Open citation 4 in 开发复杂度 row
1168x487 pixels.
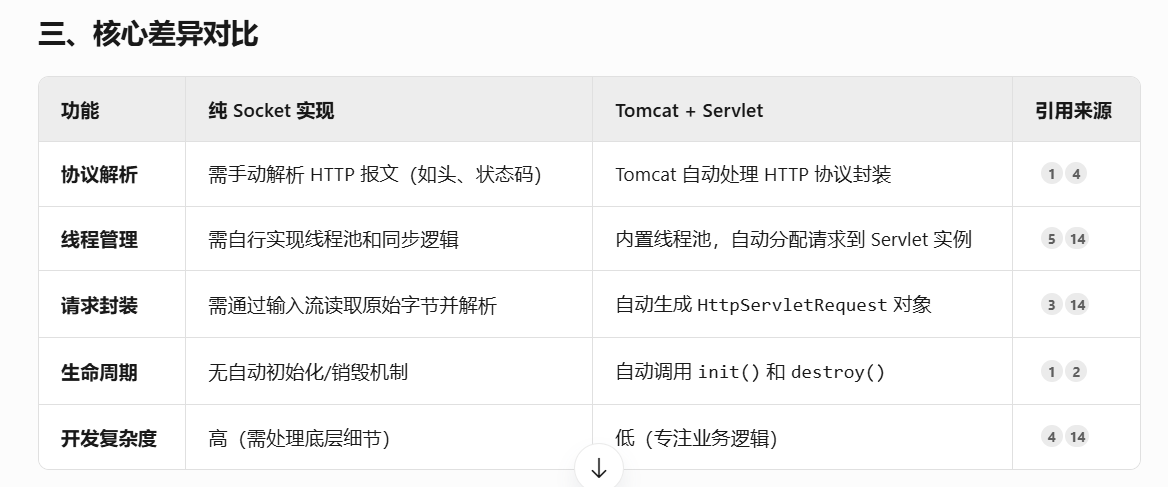click(x=1051, y=437)
